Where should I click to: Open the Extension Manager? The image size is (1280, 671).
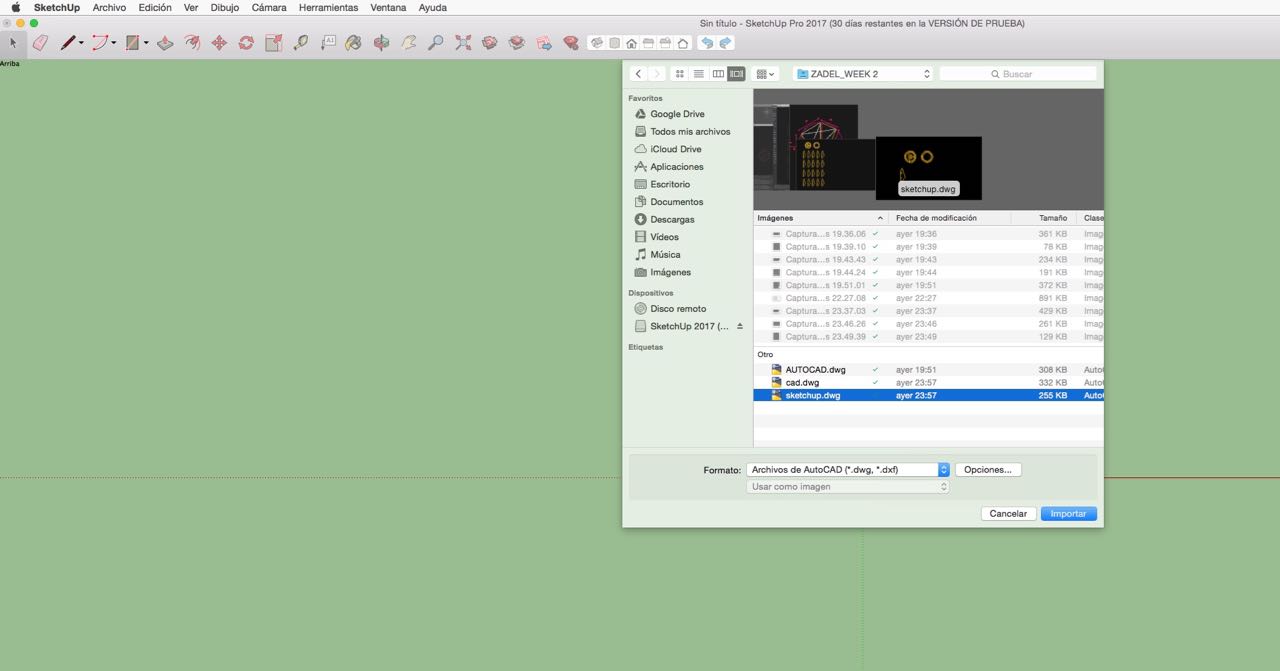571,43
